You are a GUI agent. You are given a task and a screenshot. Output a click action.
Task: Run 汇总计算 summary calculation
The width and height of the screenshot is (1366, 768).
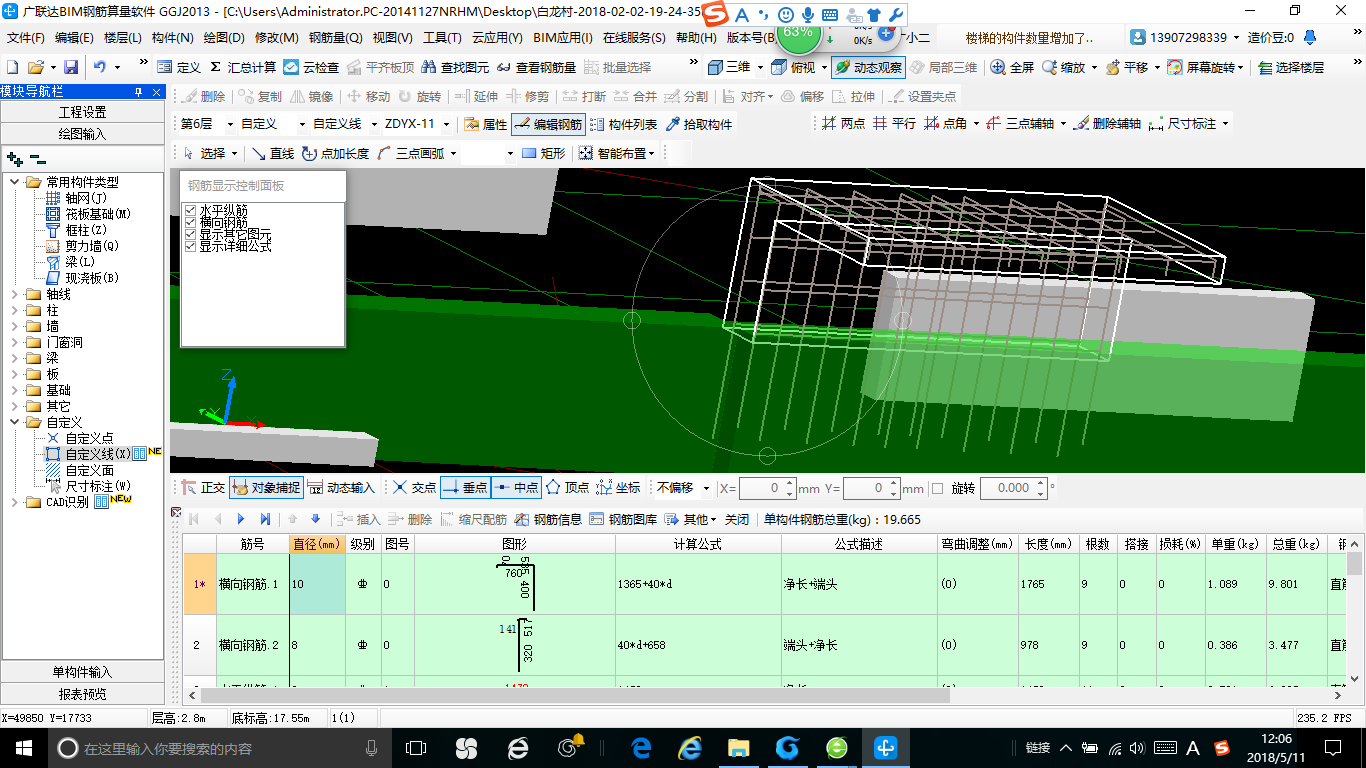pos(242,67)
